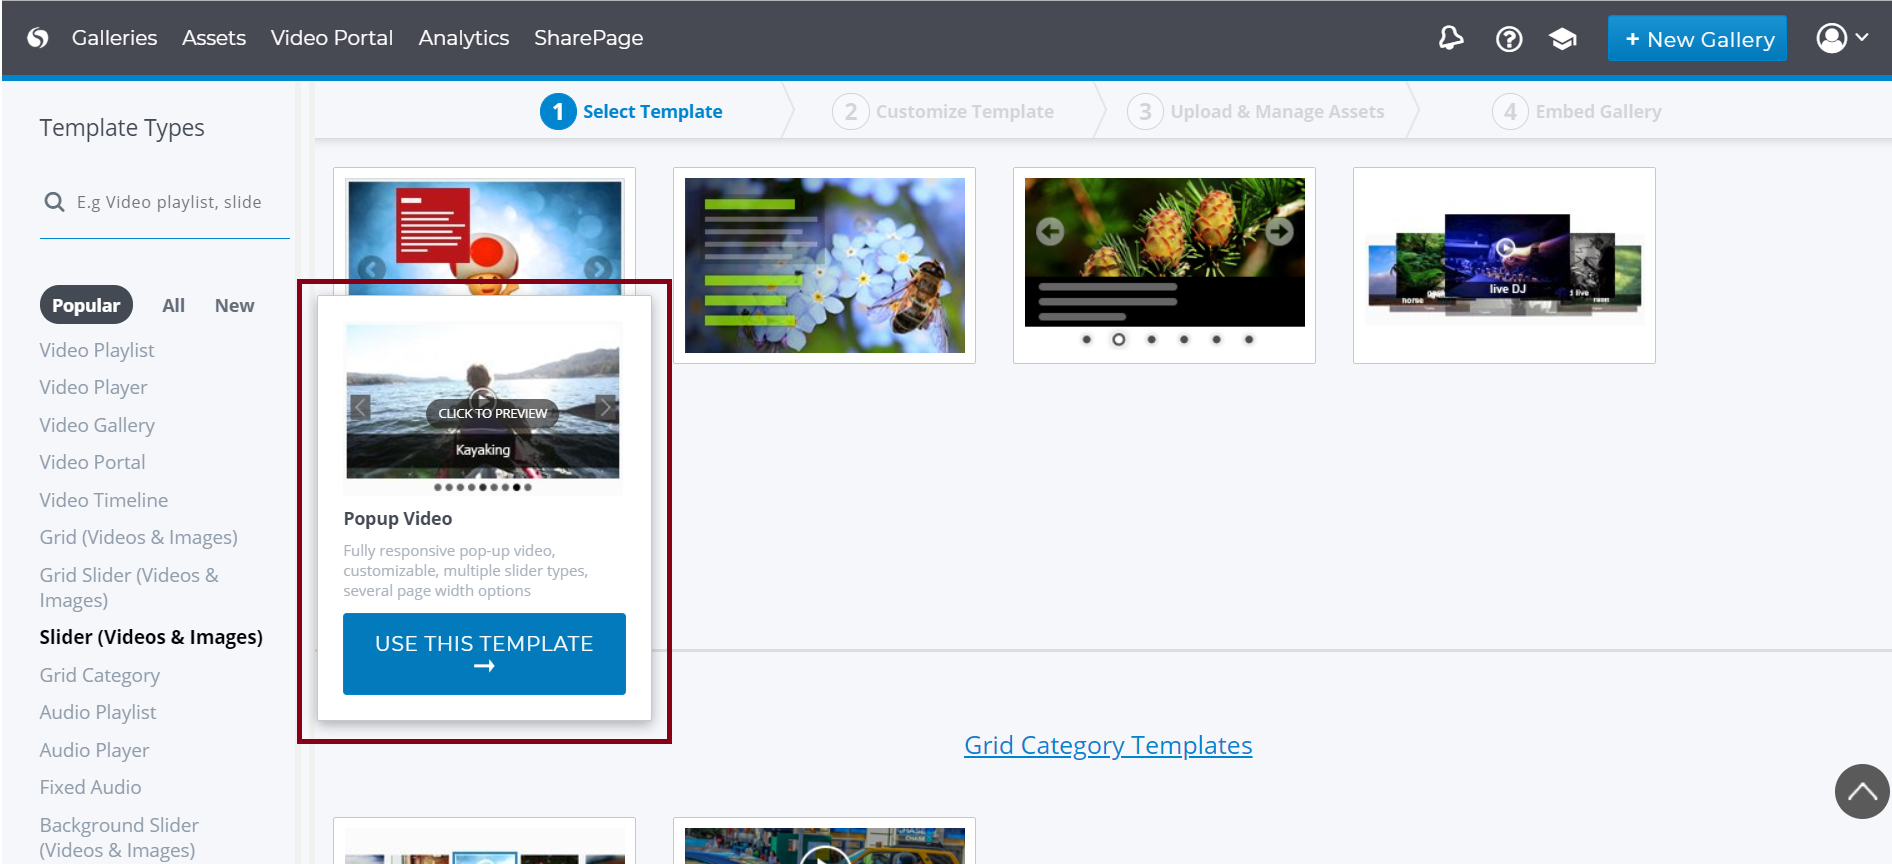Open the Video Portal menu item
This screenshot has height=864, width=1892.
click(331, 38)
